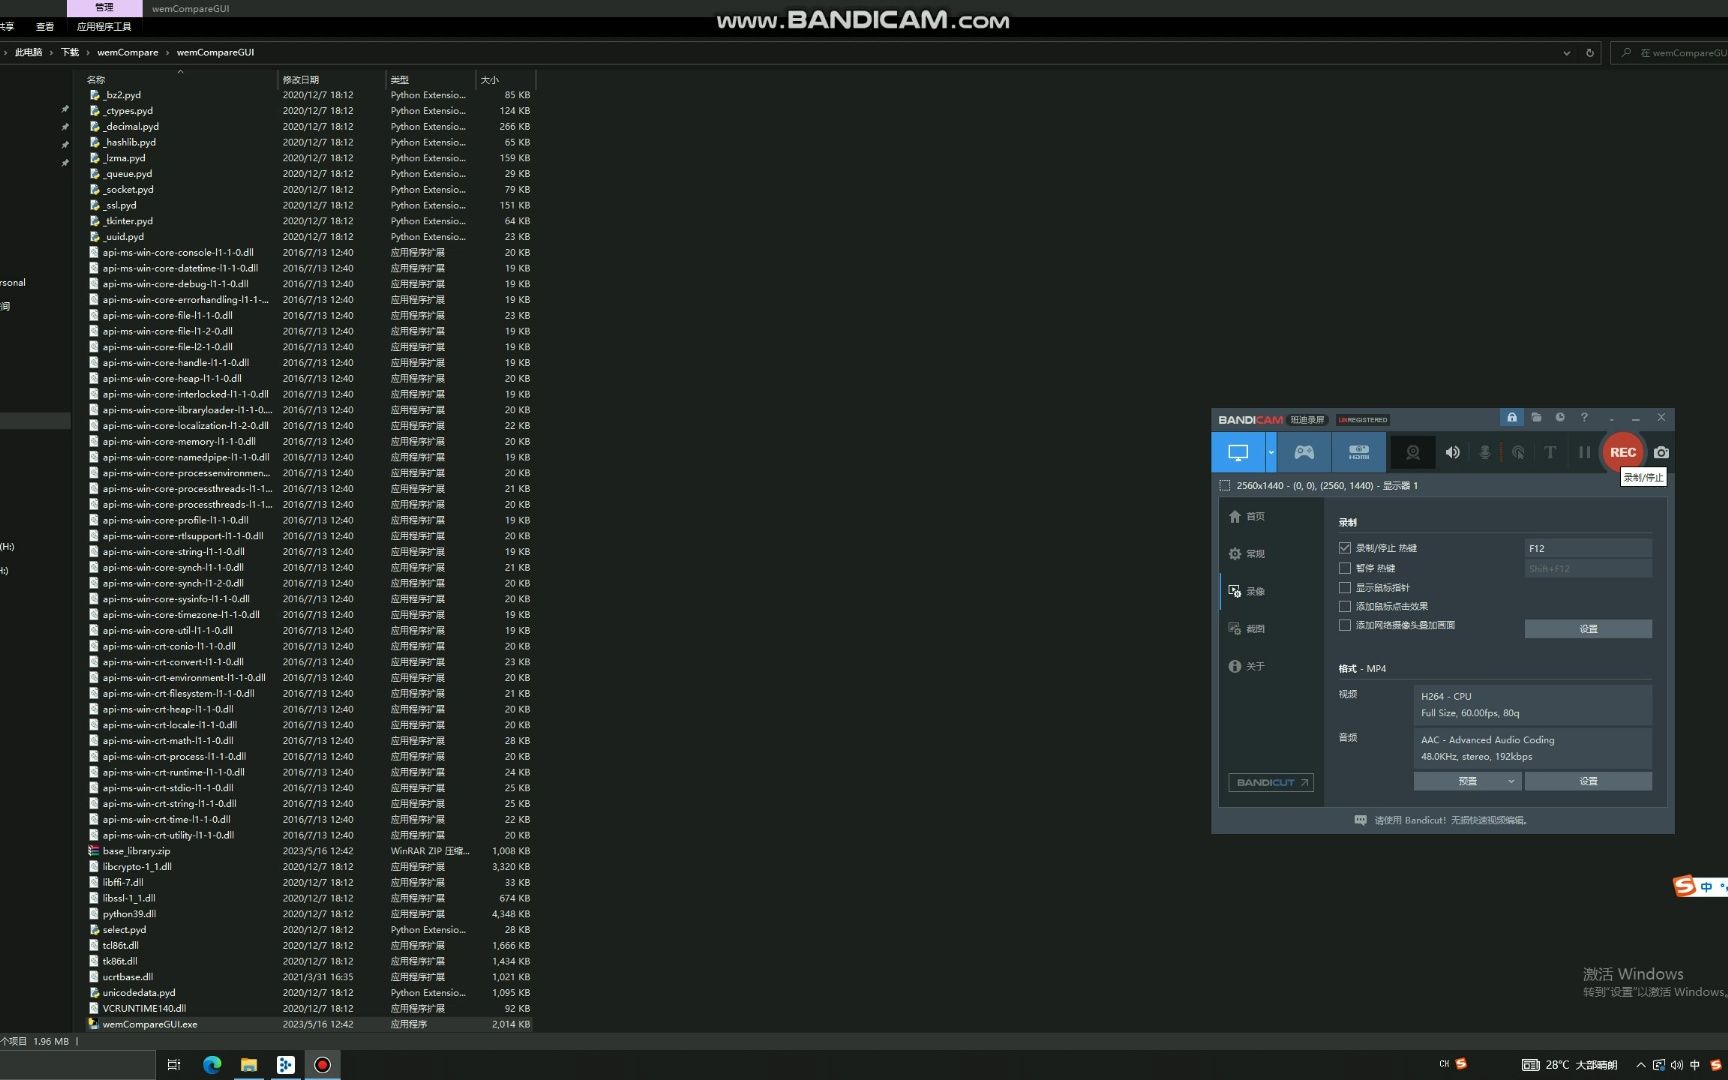Click recording area selection rectangle icon
The width and height of the screenshot is (1728, 1080).
tap(1225, 485)
